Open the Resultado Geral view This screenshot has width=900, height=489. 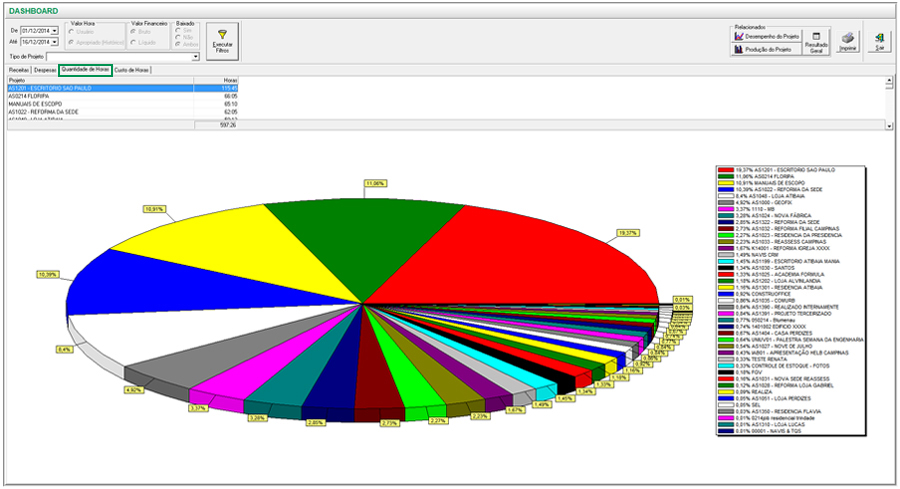(816, 42)
